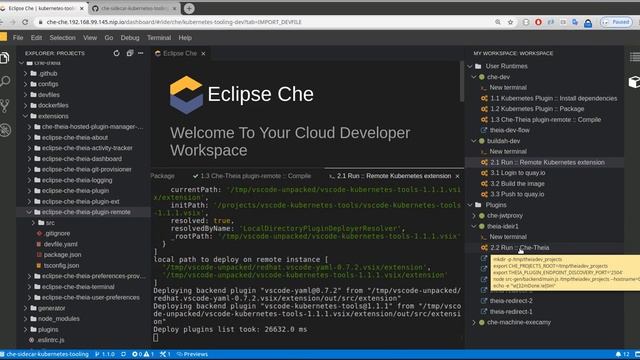Open the Source Control icon in activity bar

tap(5, 106)
